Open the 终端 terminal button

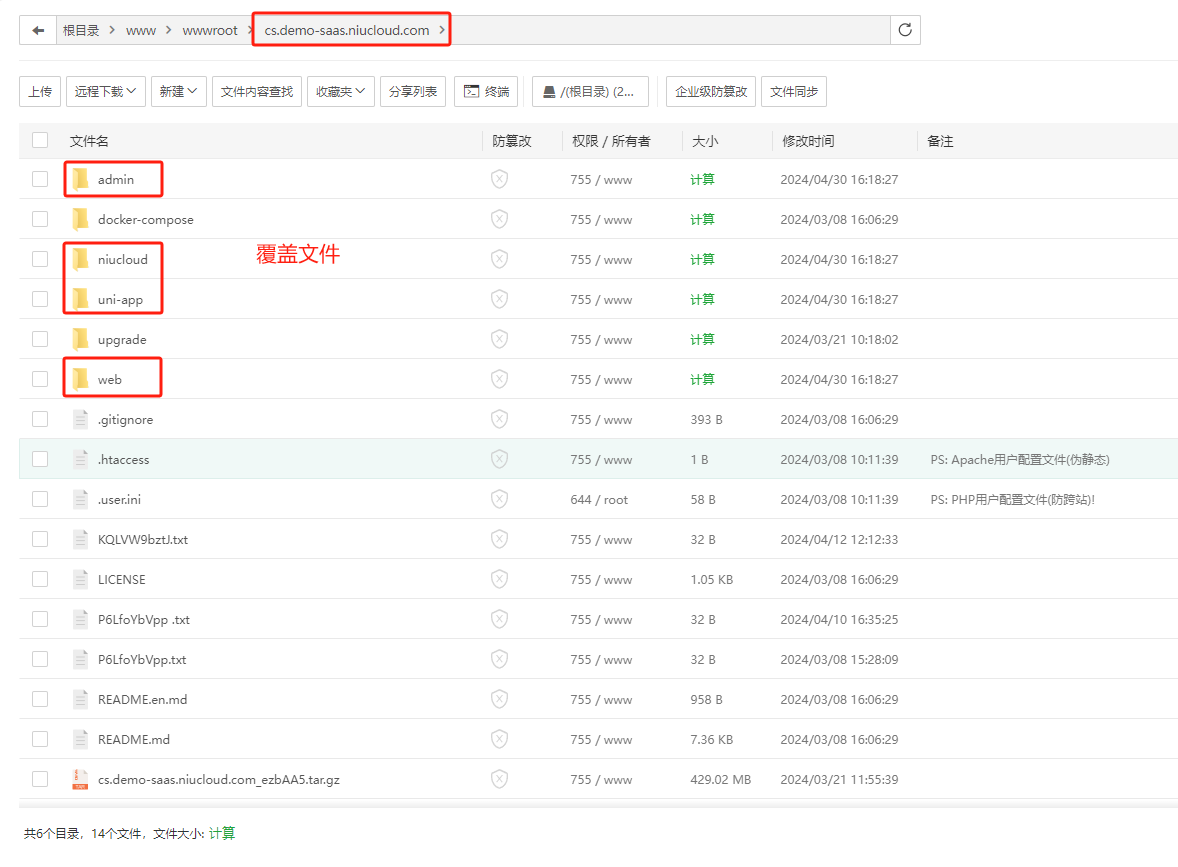point(485,91)
